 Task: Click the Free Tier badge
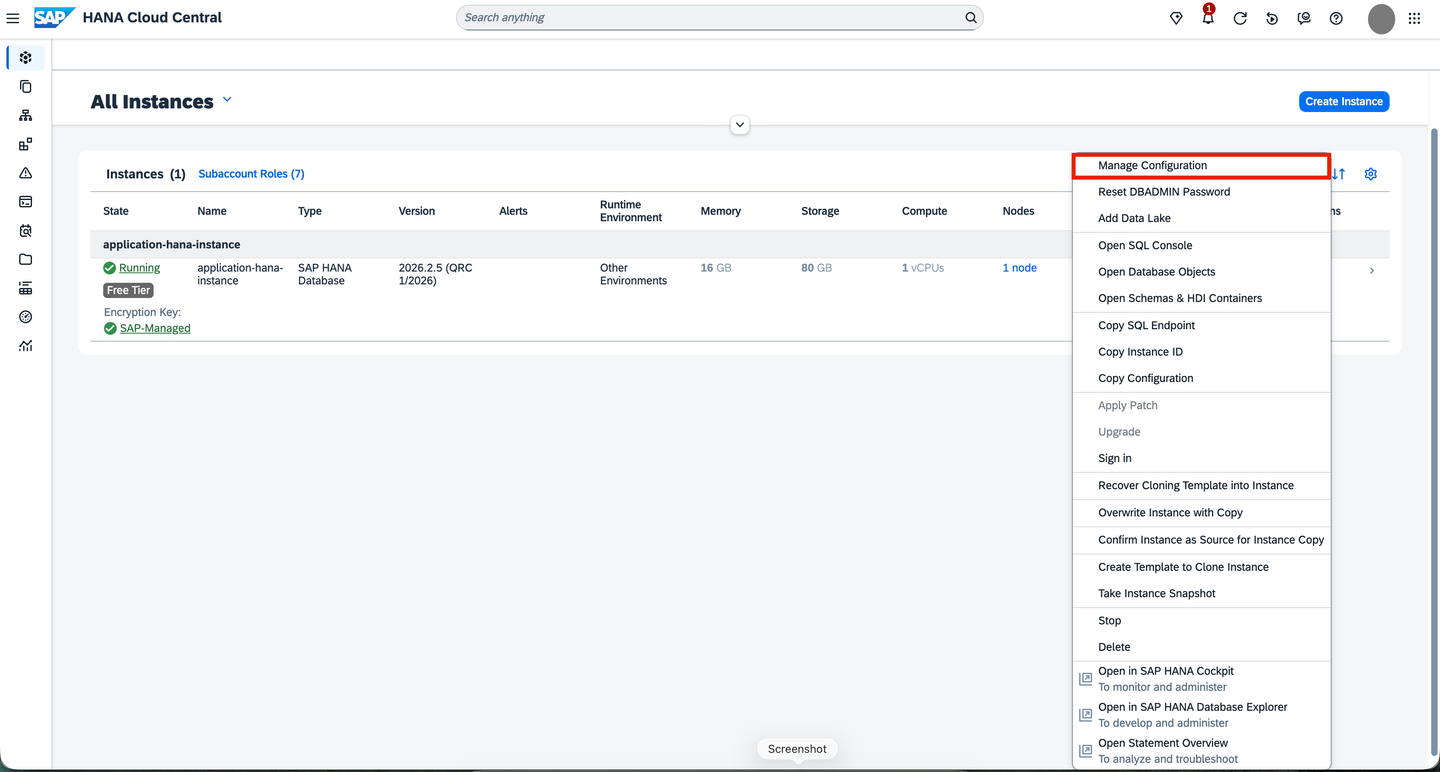tap(129, 290)
